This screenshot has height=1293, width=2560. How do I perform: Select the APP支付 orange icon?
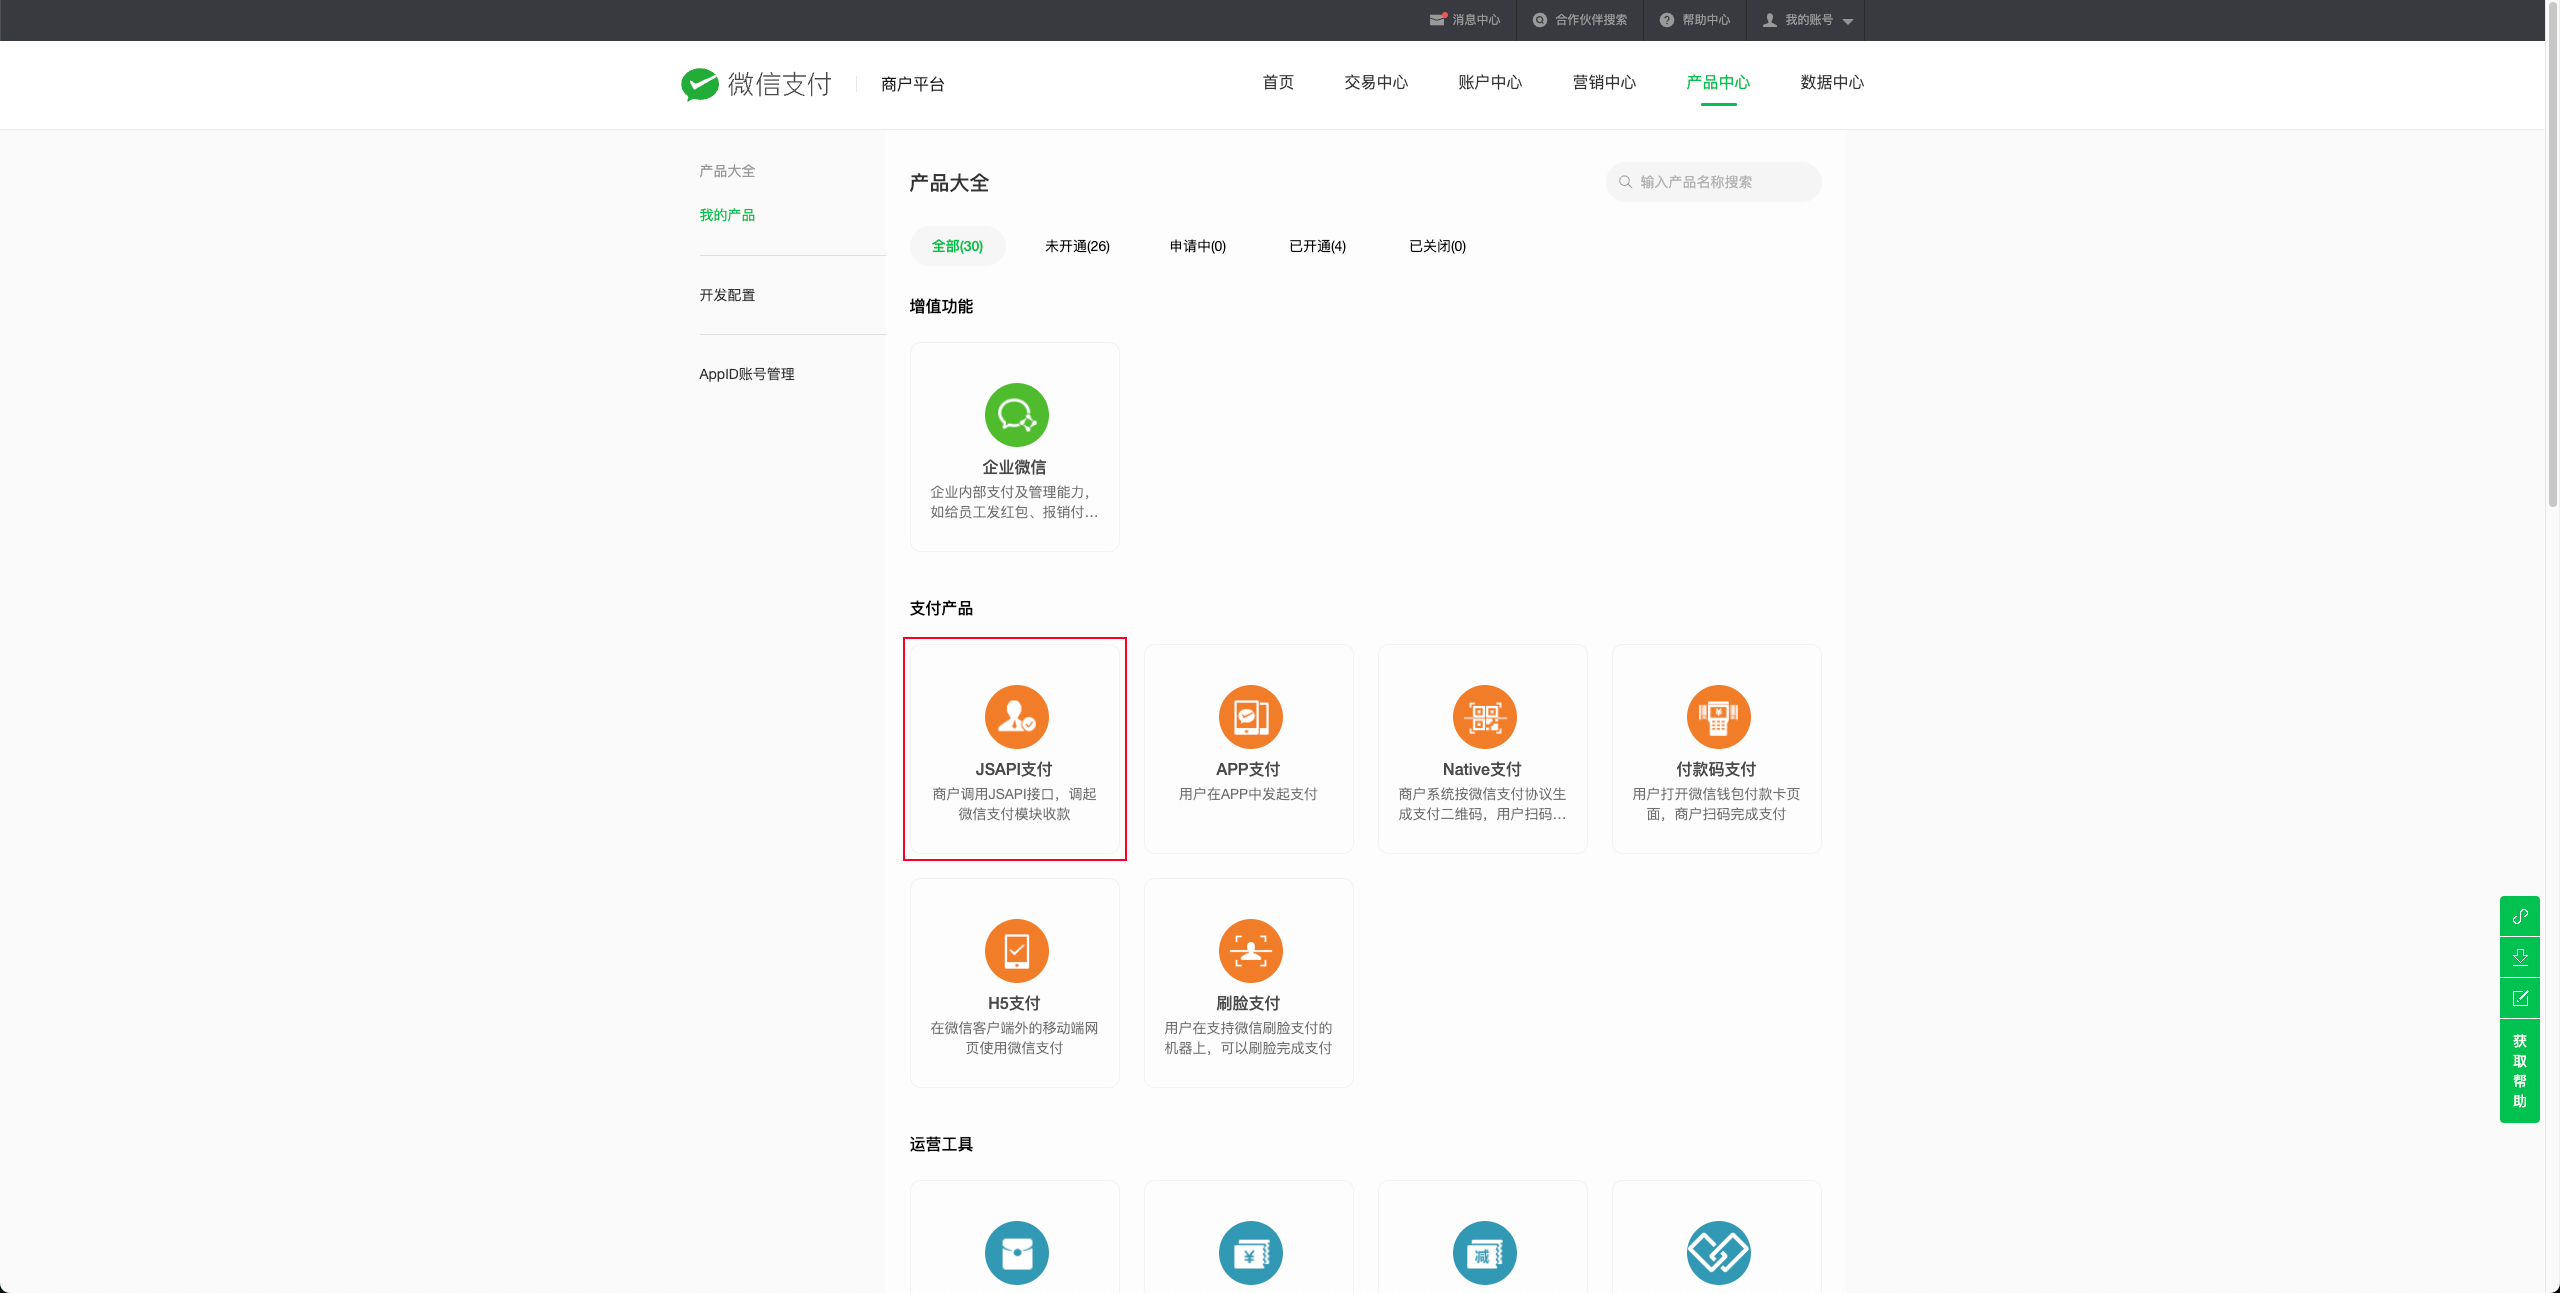coord(1250,717)
